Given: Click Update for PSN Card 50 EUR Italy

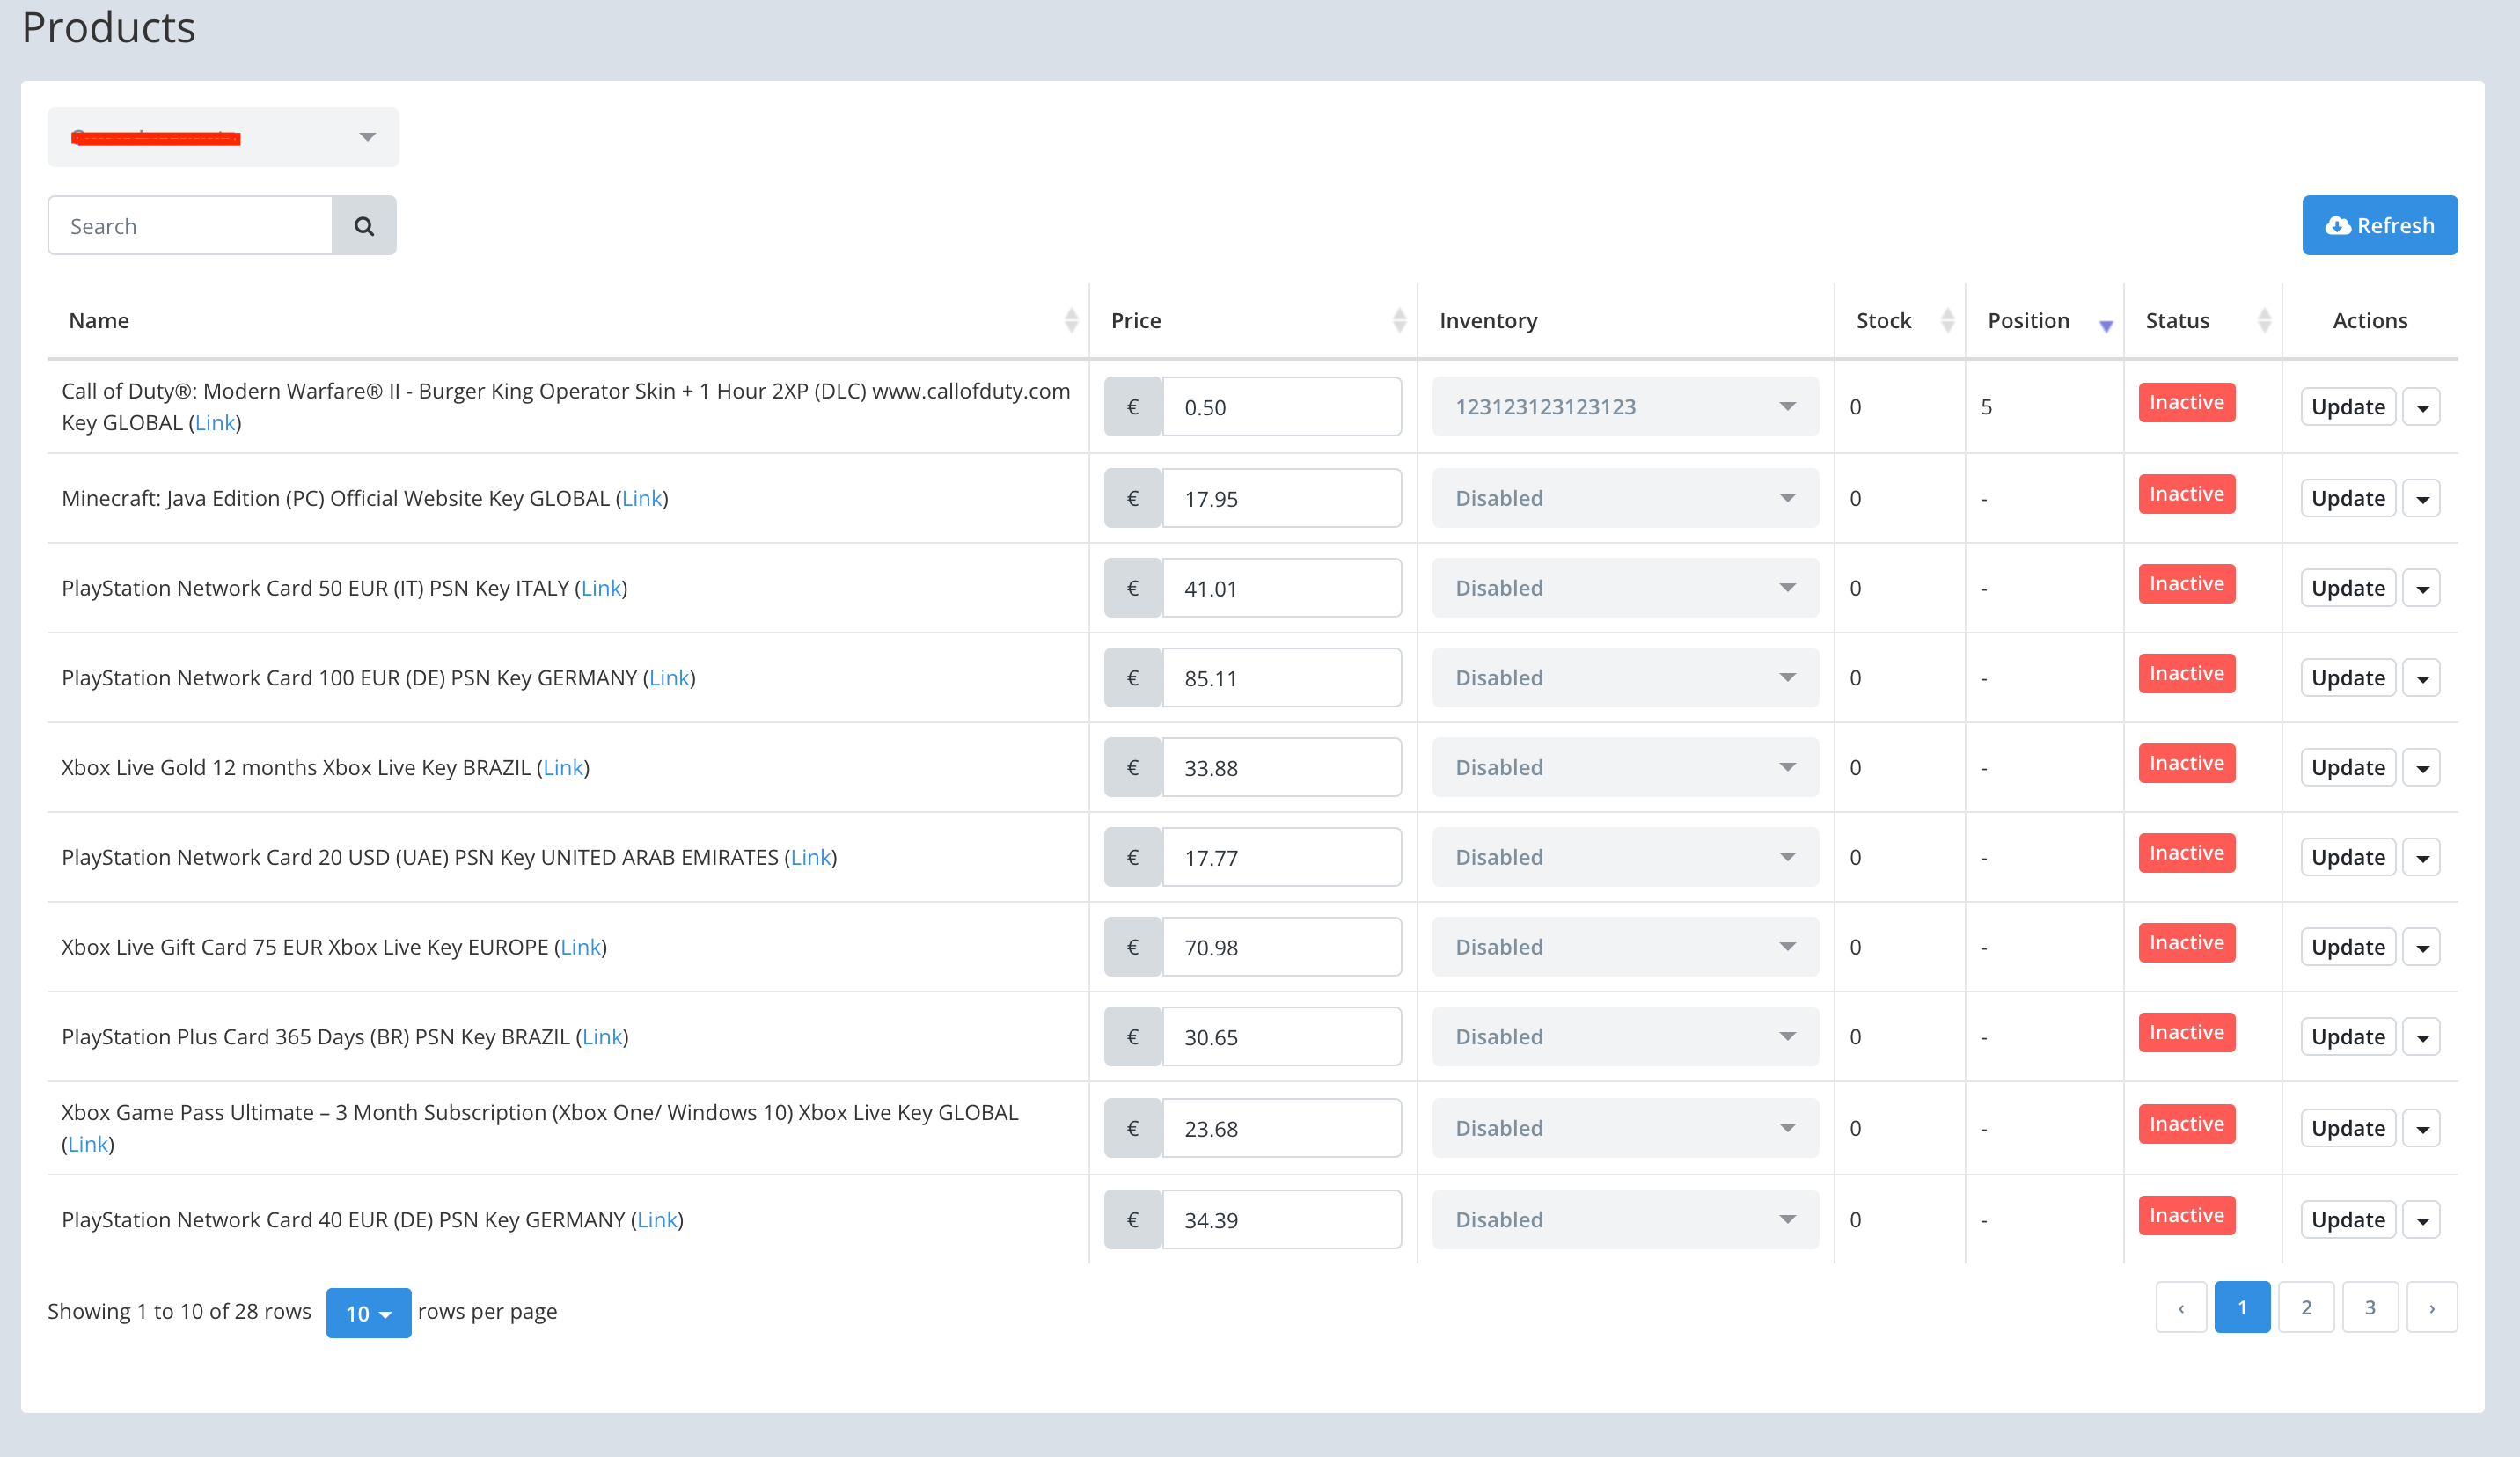Looking at the screenshot, I should pyautogui.click(x=2348, y=588).
